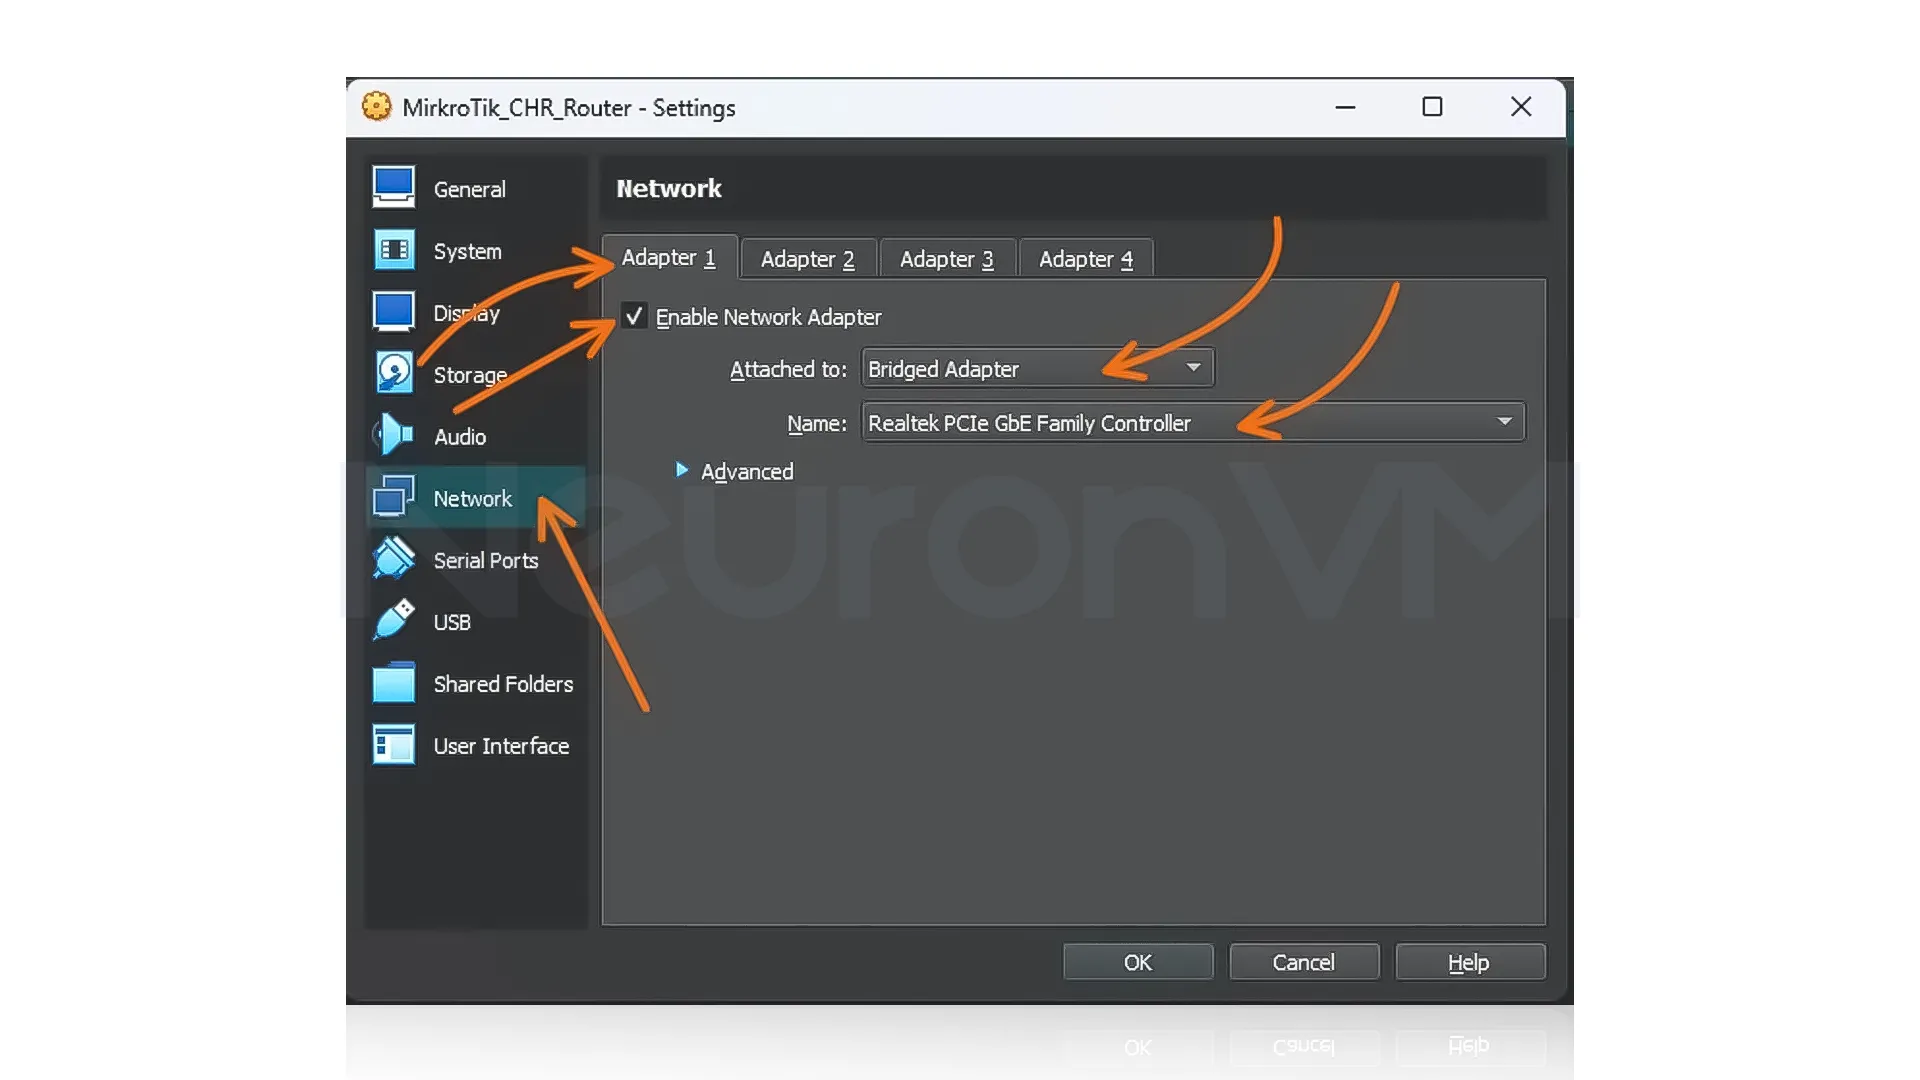Image resolution: width=1920 pixels, height=1080 pixels.
Task: Toggle the Enable Network Adapter checkbox
Action: [634, 316]
